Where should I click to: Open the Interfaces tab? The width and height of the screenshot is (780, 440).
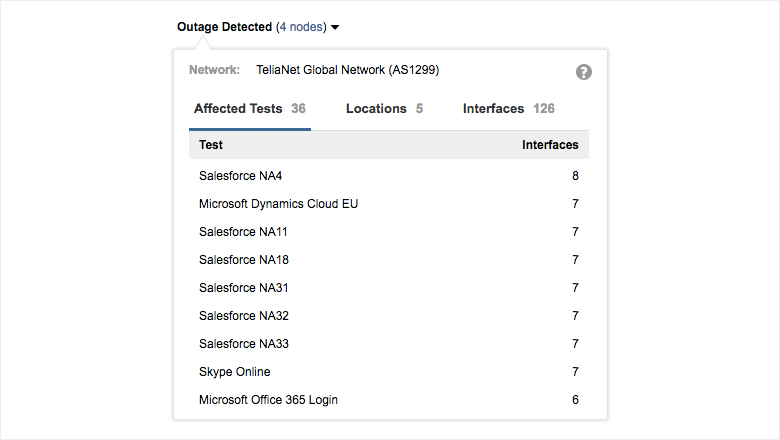(x=508, y=109)
